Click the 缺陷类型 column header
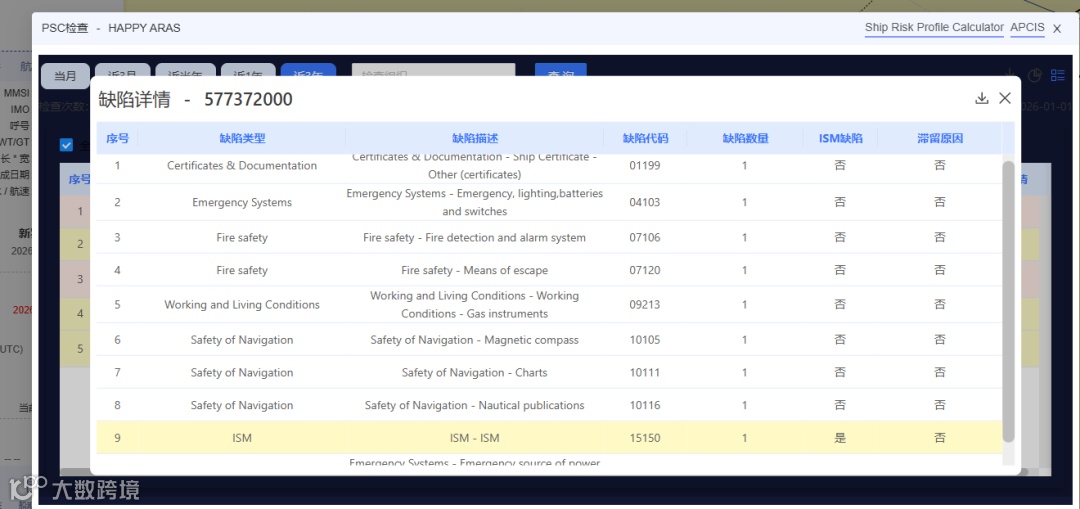 pyautogui.click(x=242, y=139)
